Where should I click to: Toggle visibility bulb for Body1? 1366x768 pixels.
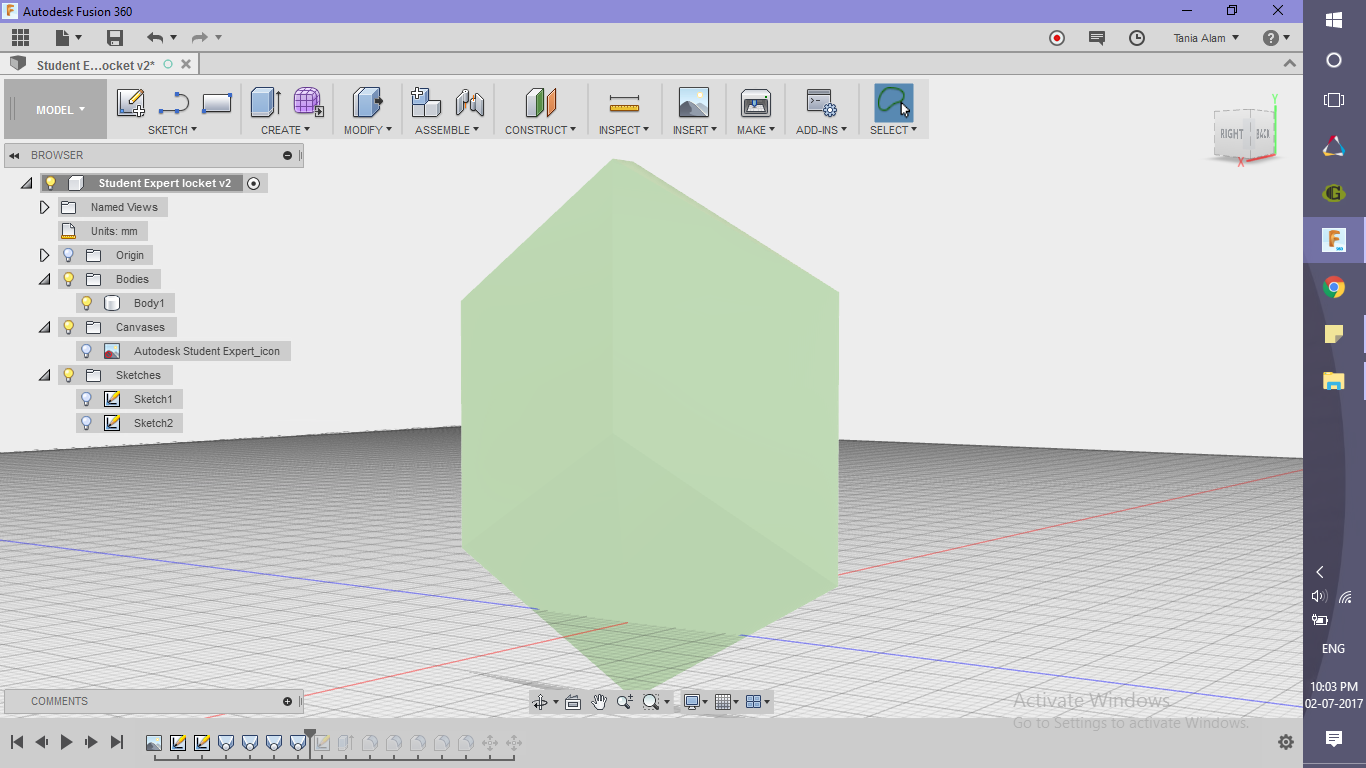tap(87, 303)
